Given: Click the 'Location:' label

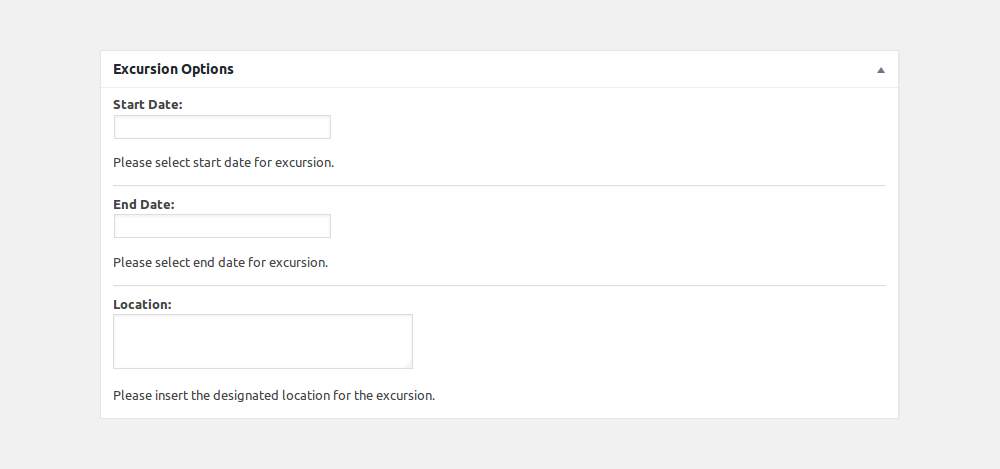Looking at the screenshot, I should point(142,305).
